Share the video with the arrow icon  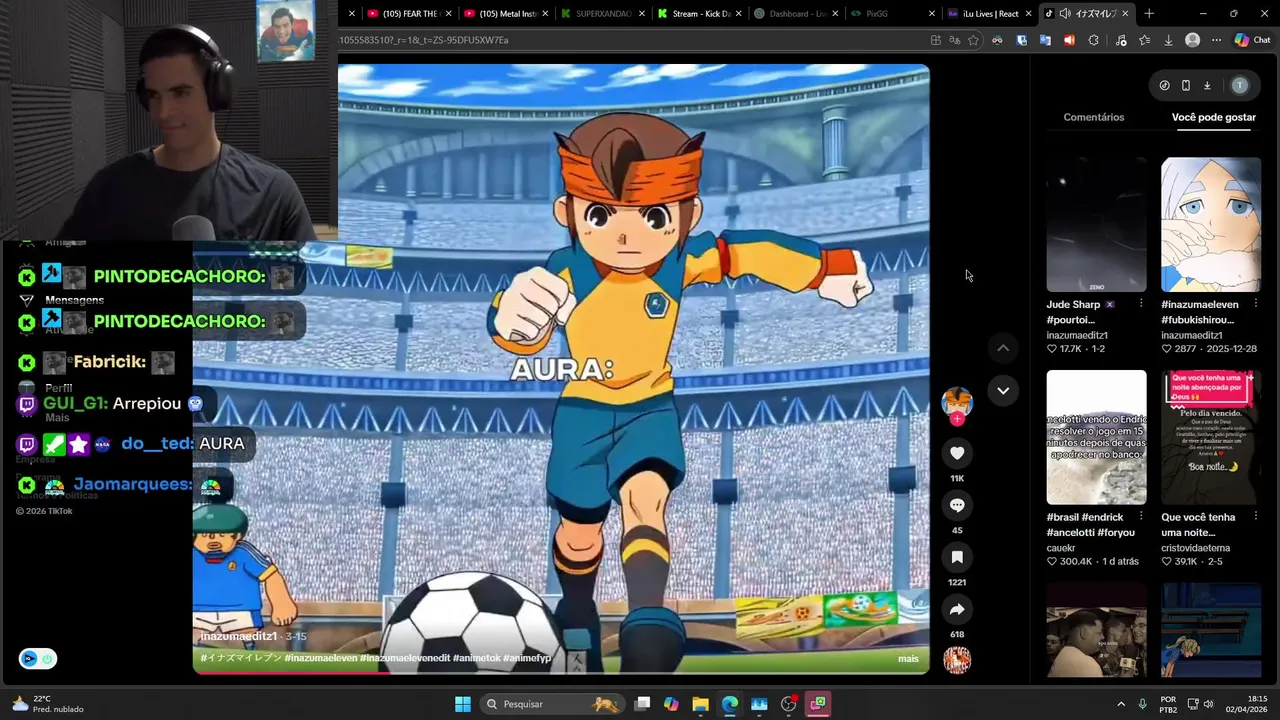coord(957,609)
